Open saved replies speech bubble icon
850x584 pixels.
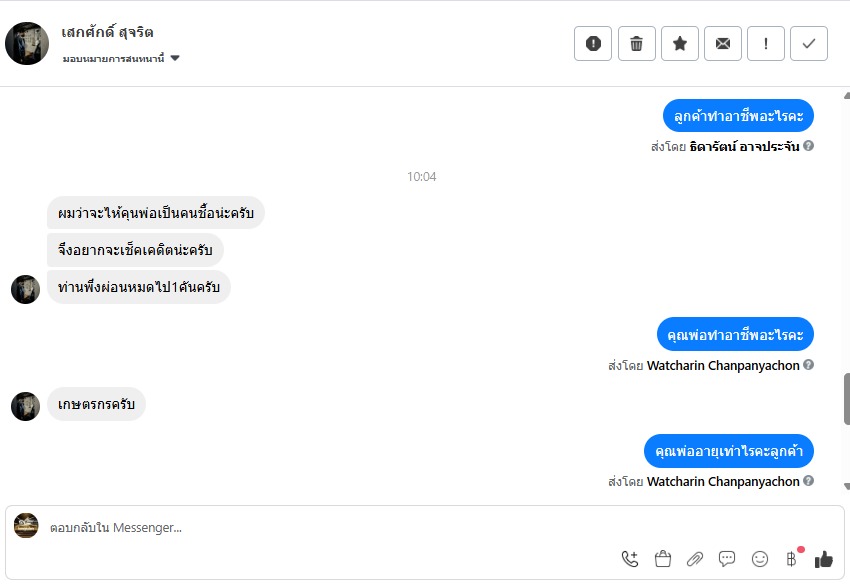click(x=727, y=559)
